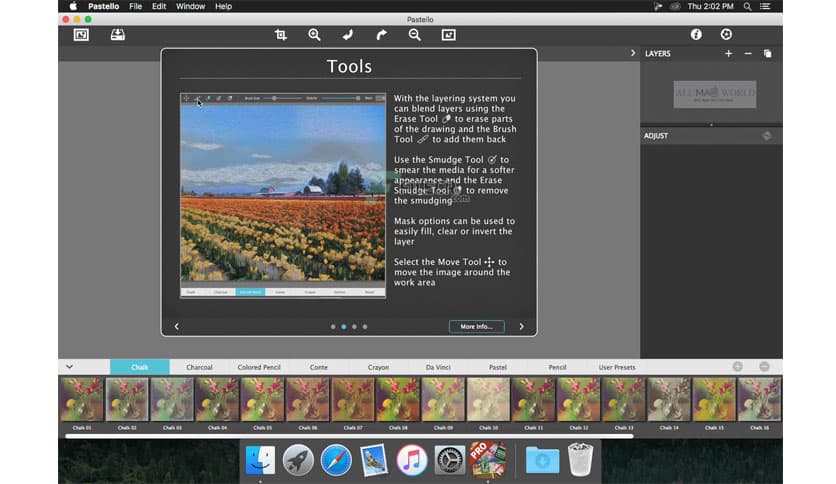Collapse the Layers side panel chevron

(x=633, y=53)
